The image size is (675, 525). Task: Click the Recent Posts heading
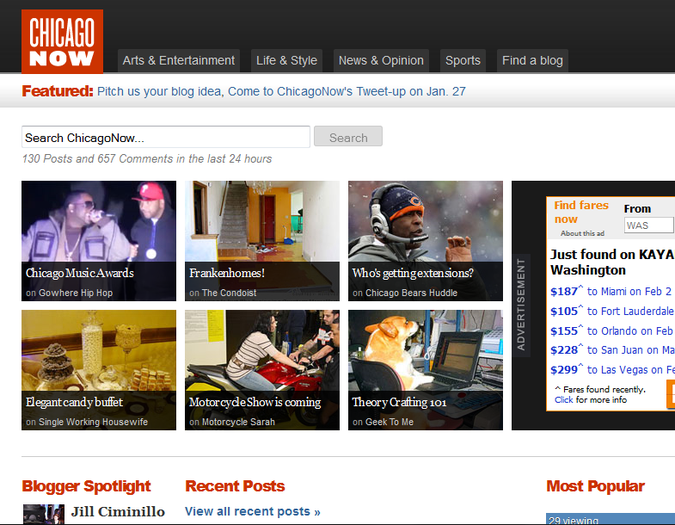[x=235, y=486]
